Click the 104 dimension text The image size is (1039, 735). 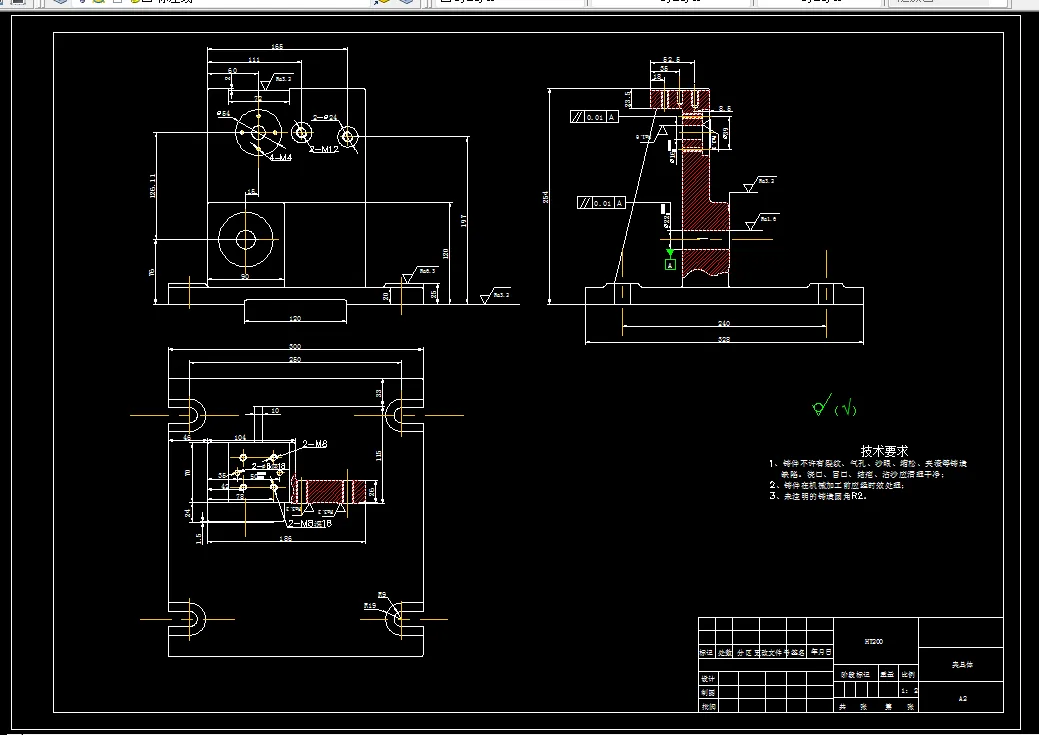(x=240, y=437)
